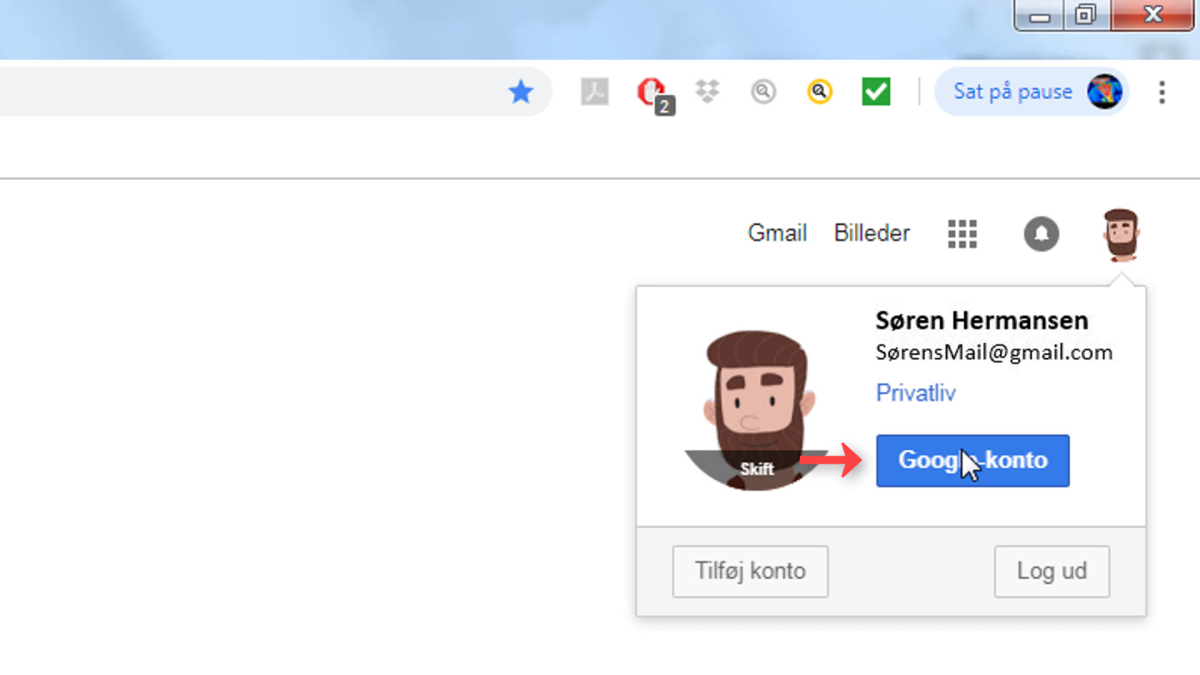This screenshot has width=1200, height=675.
Task: Click Skift on the profile picture
Action: pyautogui.click(x=757, y=469)
